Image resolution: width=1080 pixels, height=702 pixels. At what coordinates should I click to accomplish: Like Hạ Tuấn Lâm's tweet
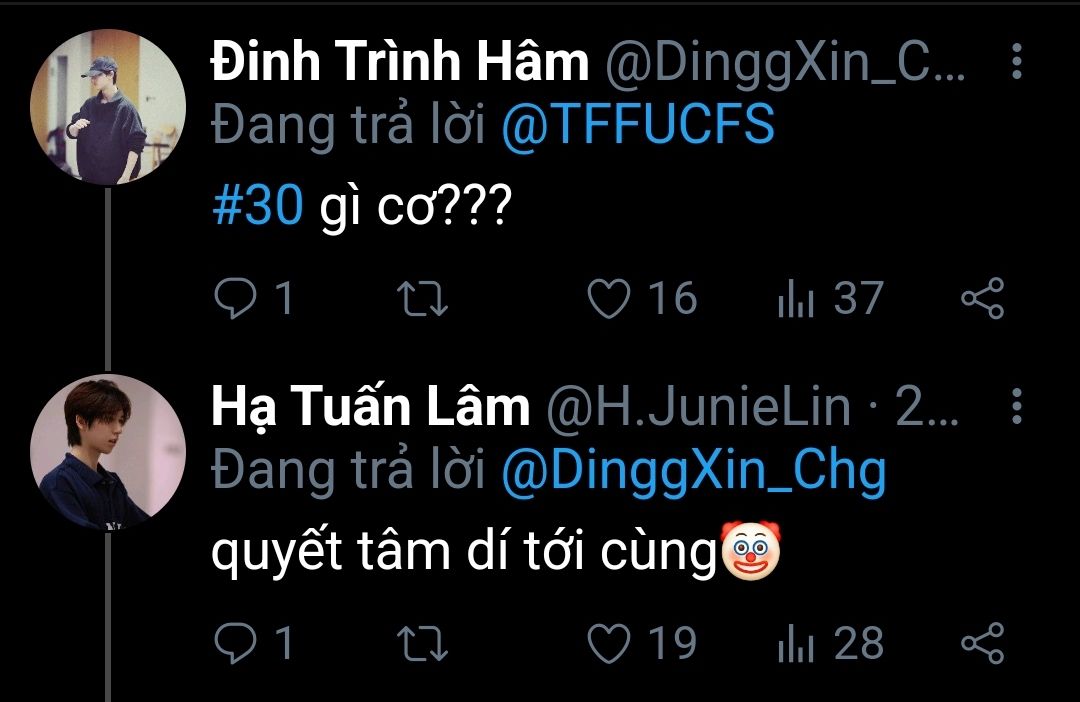tap(608, 643)
